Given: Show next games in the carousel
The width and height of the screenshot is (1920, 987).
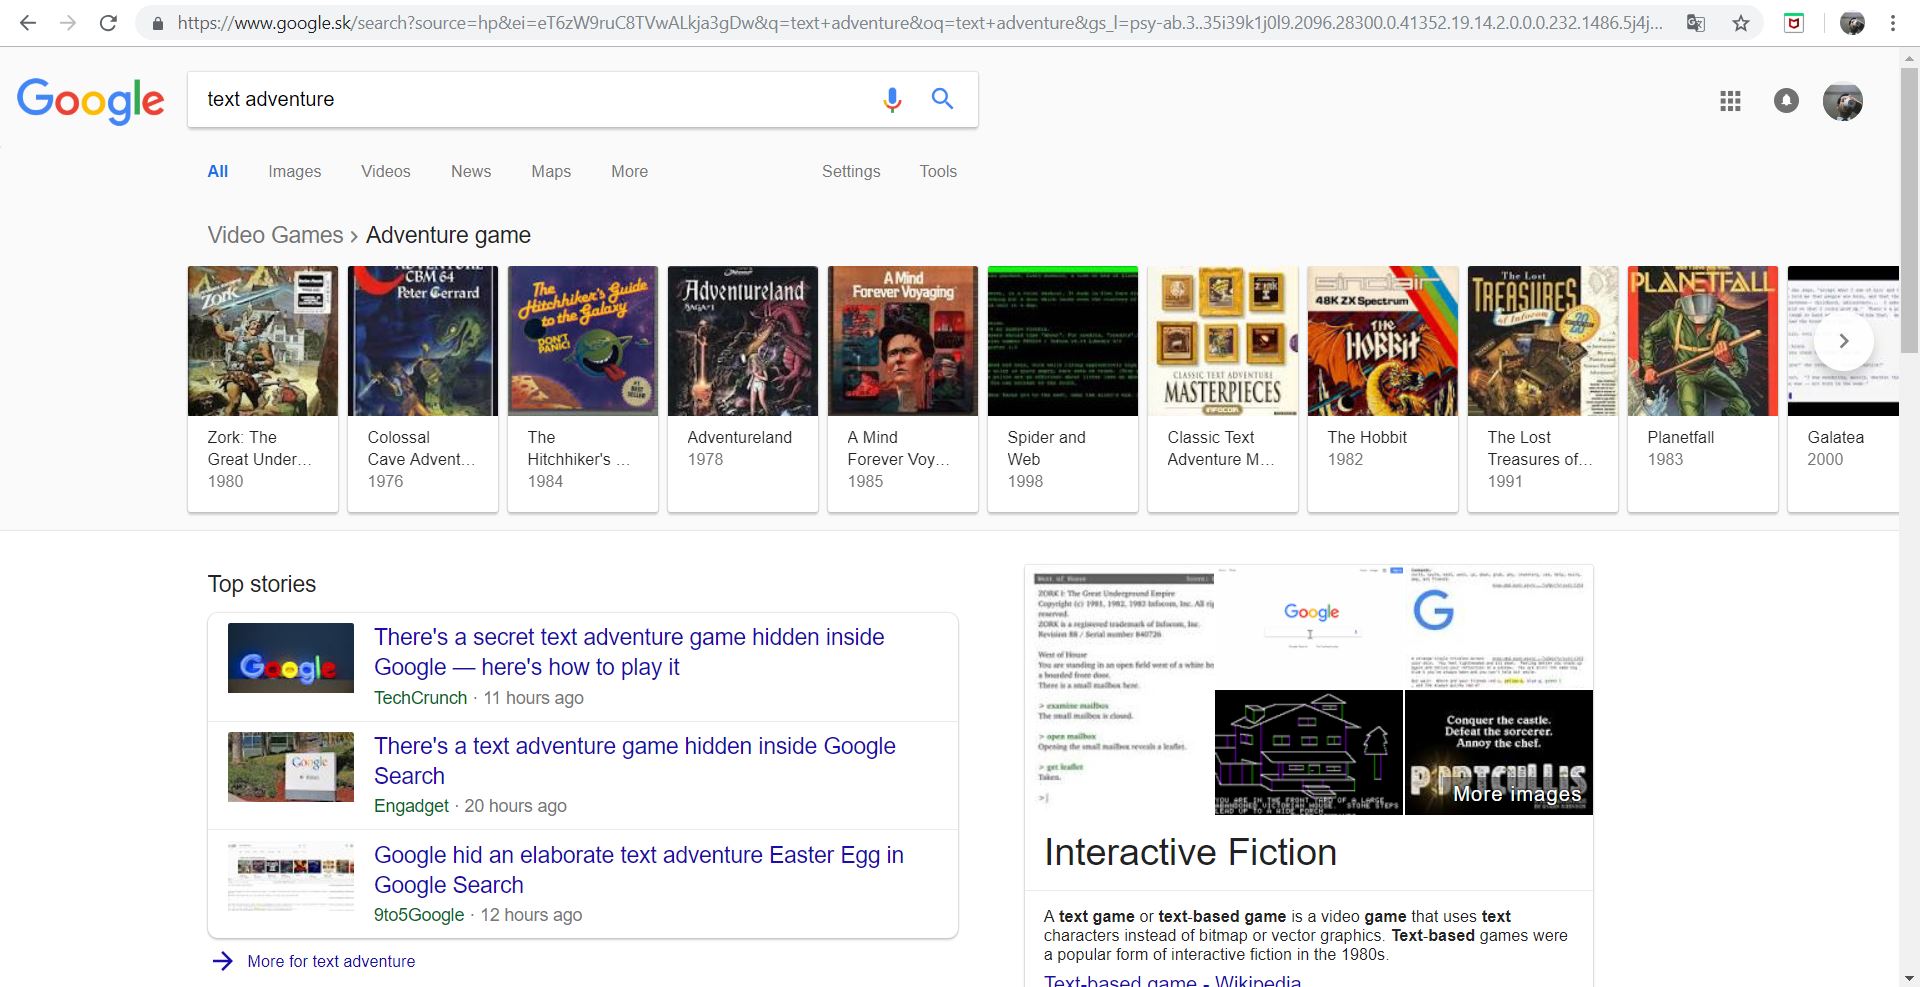Looking at the screenshot, I should [x=1844, y=341].
